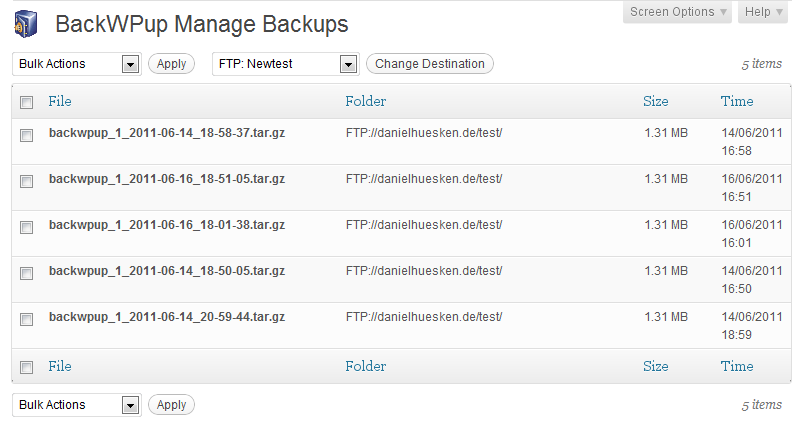Expand the bottom Bulk Actions dropdown
This screenshot has height=427, width=800.
coord(129,405)
